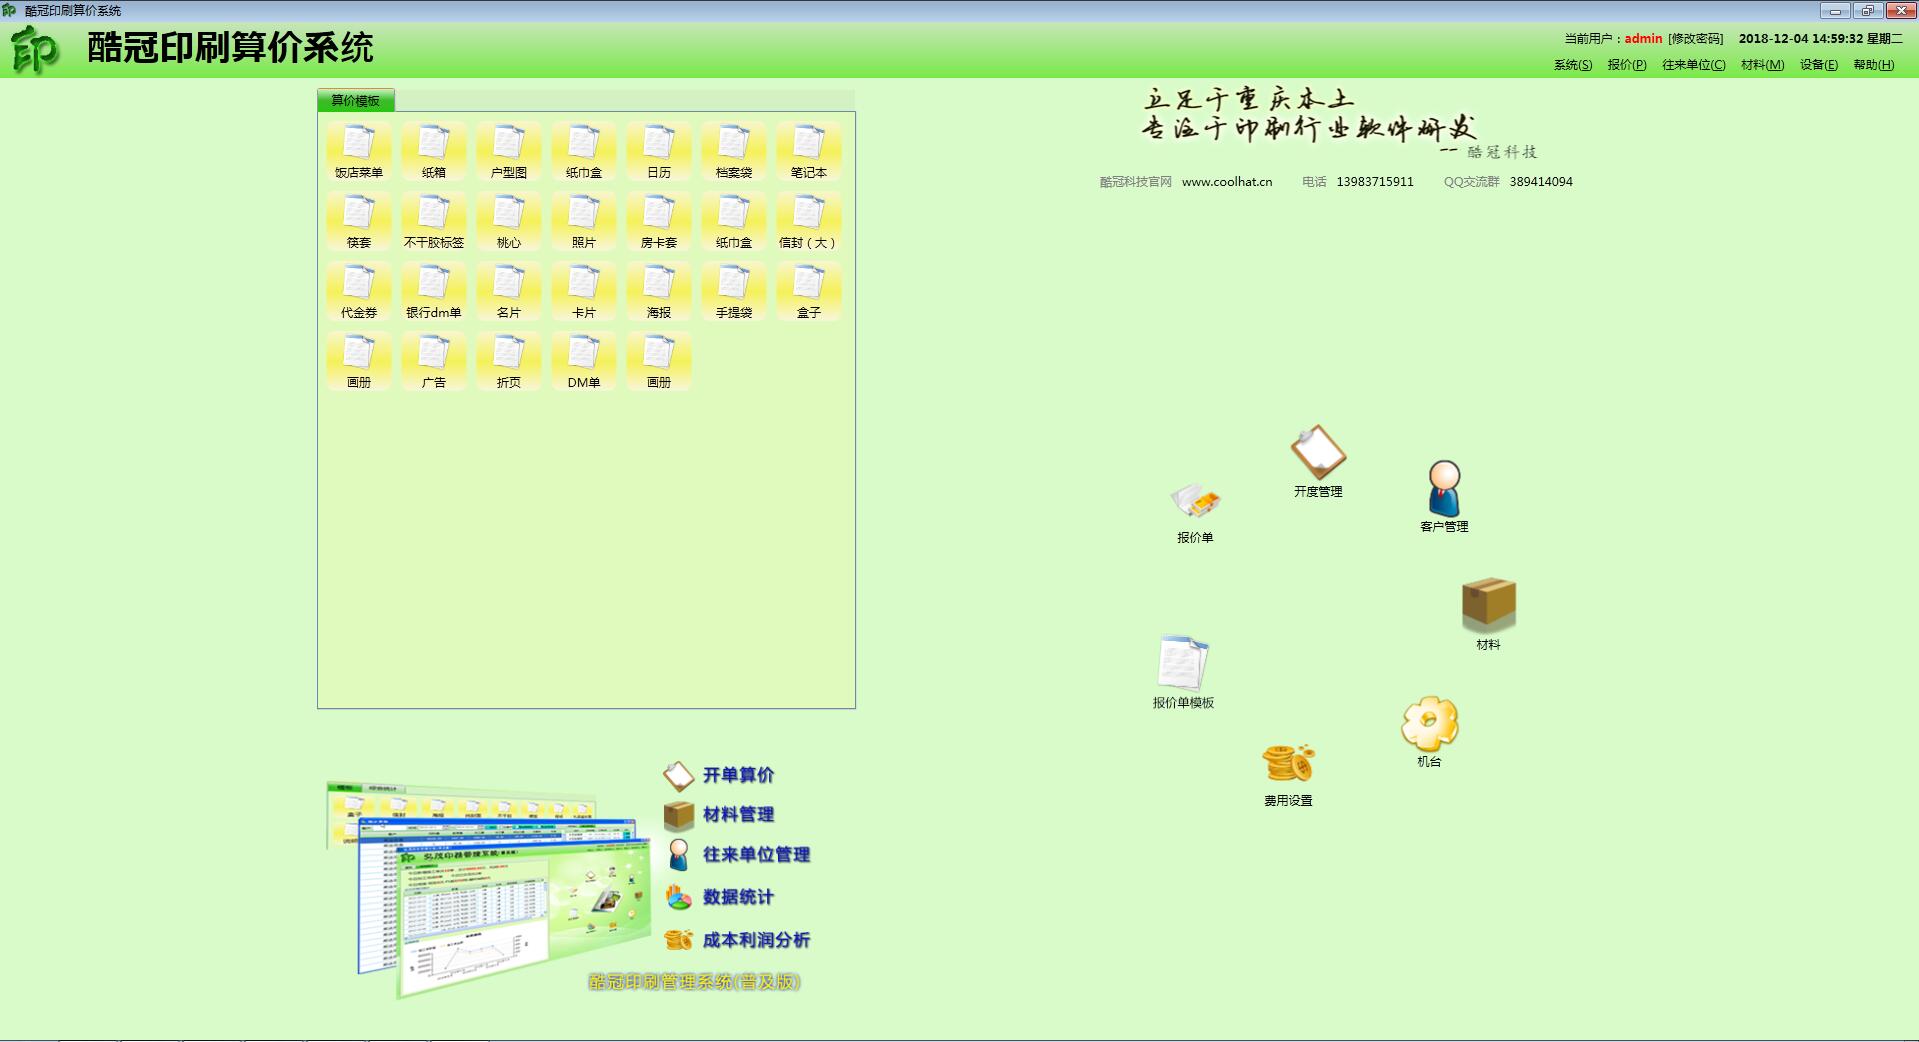The height and width of the screenshot is (1042, 1919).
Task: Open the 手提袋 template
Action: (734, 292)
